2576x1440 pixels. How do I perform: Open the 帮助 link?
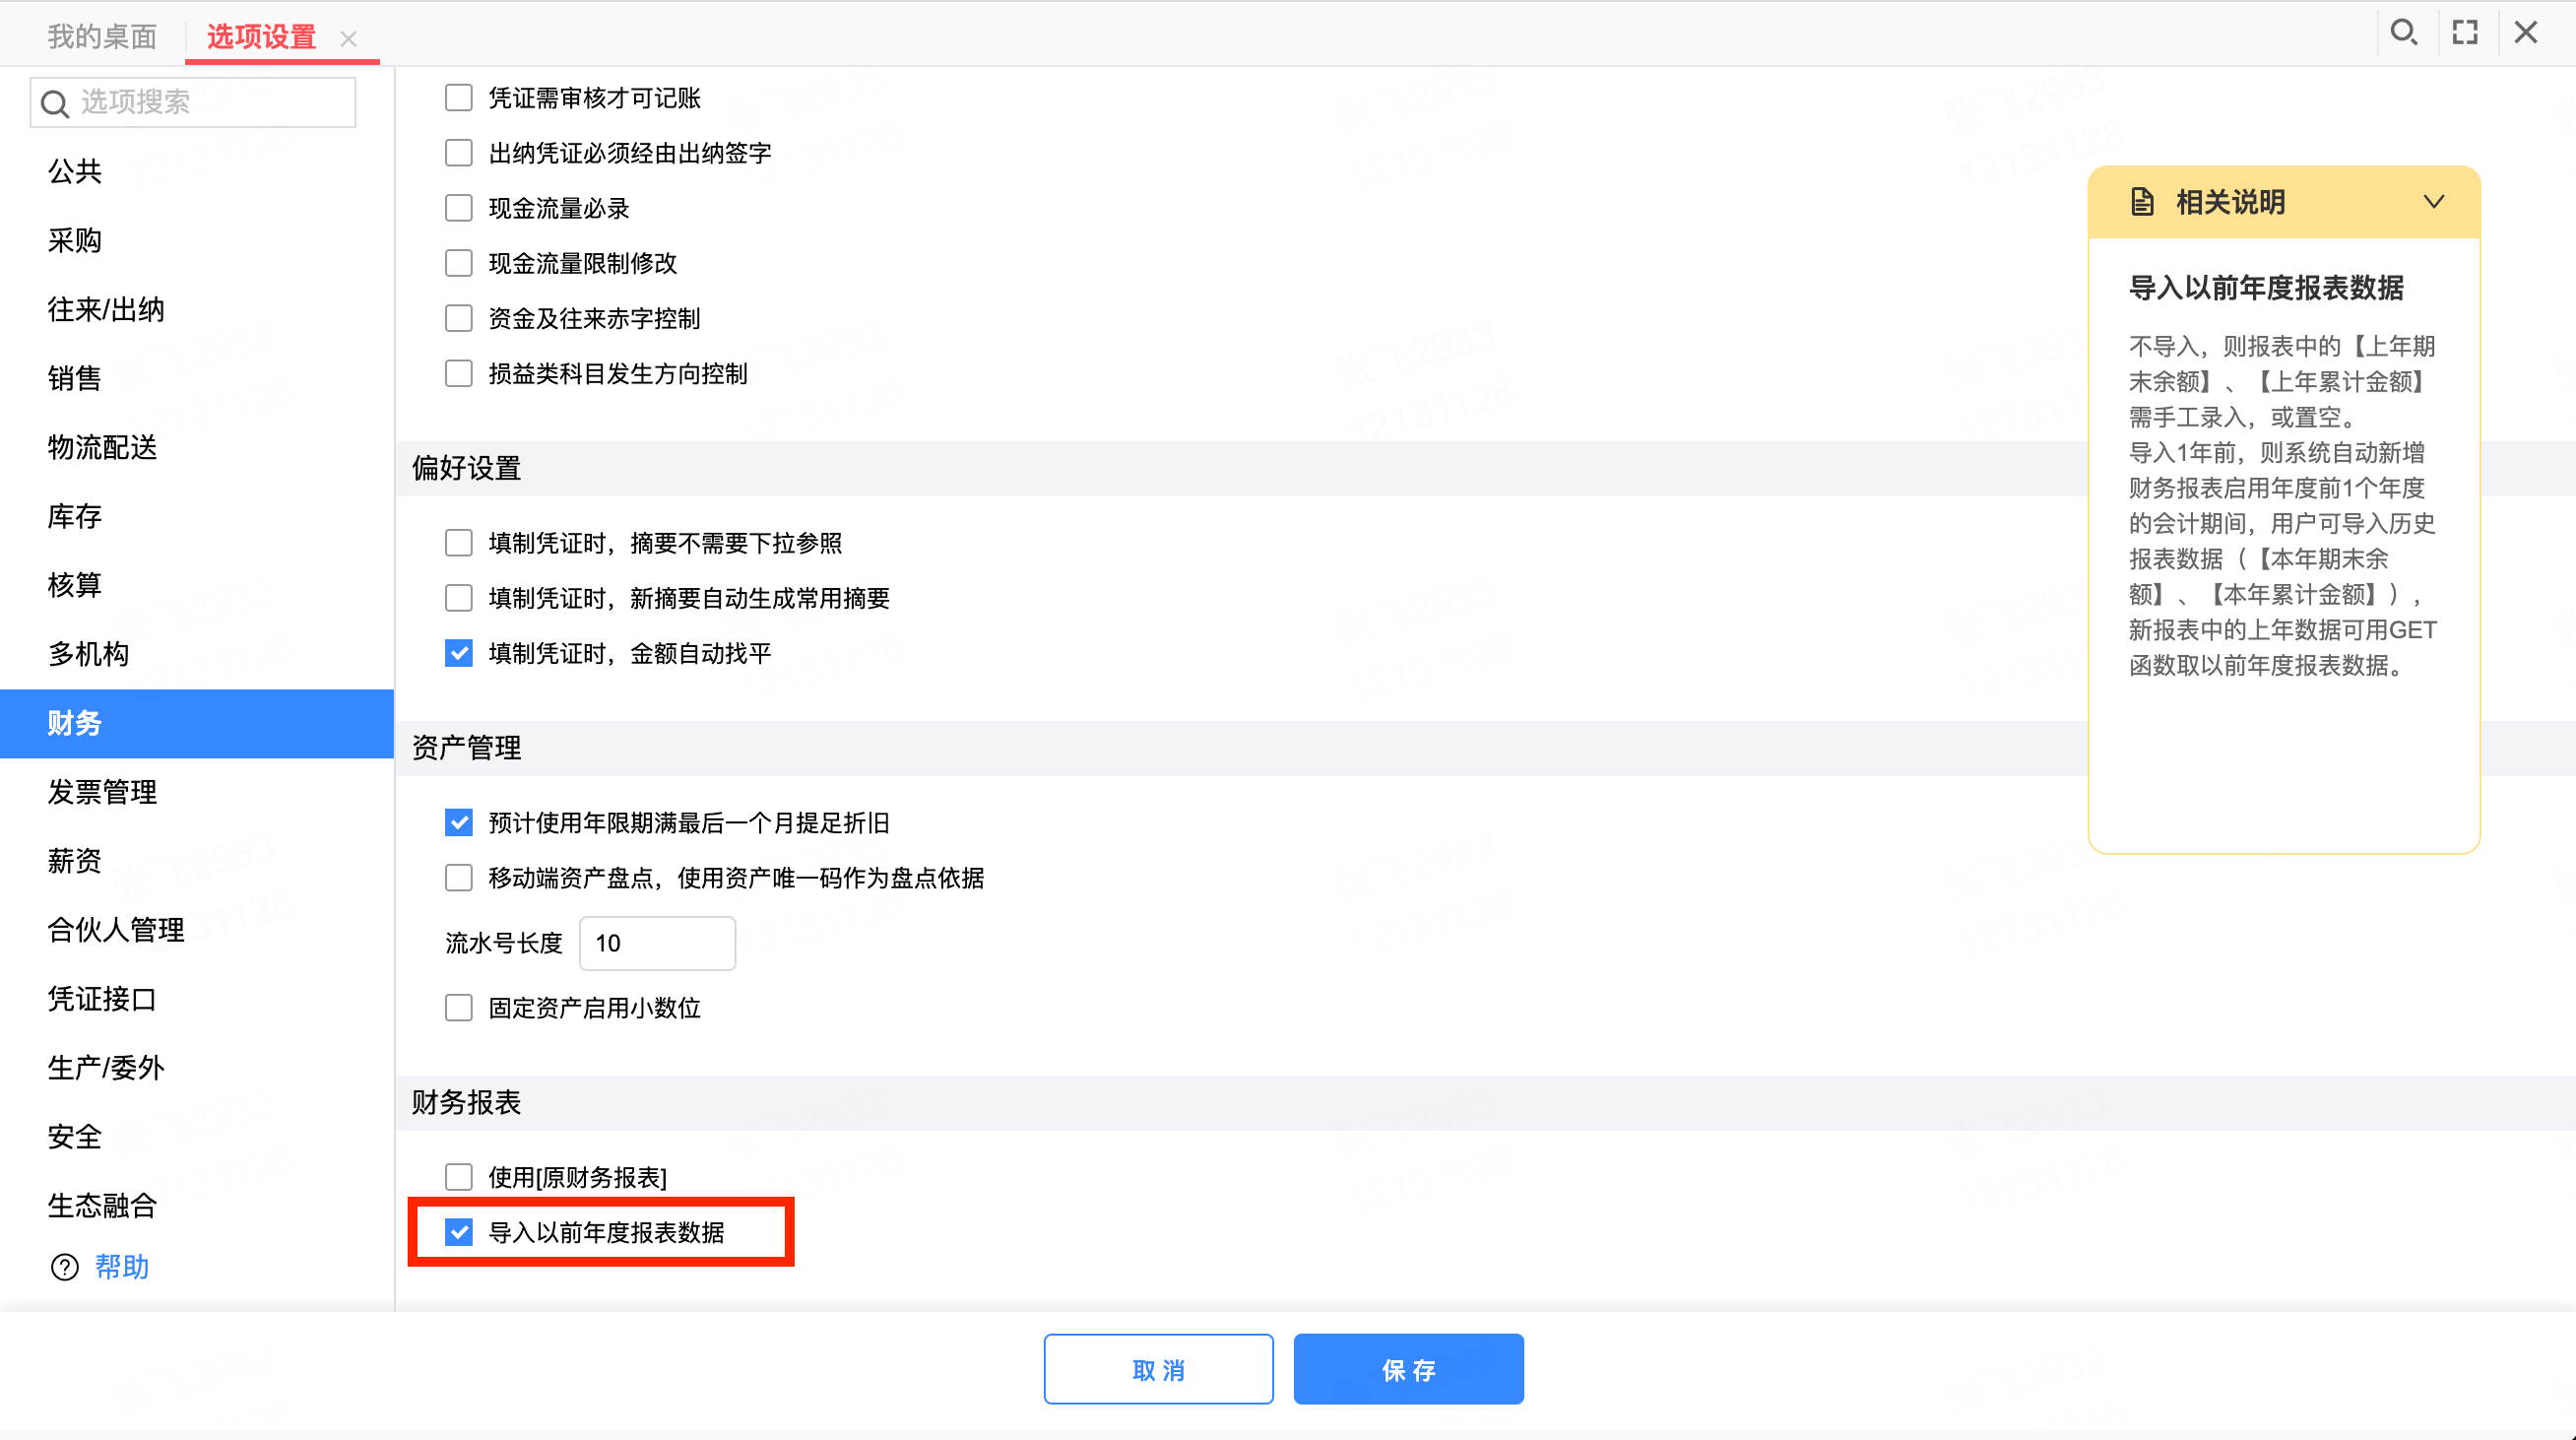(x=121, y=1267)
